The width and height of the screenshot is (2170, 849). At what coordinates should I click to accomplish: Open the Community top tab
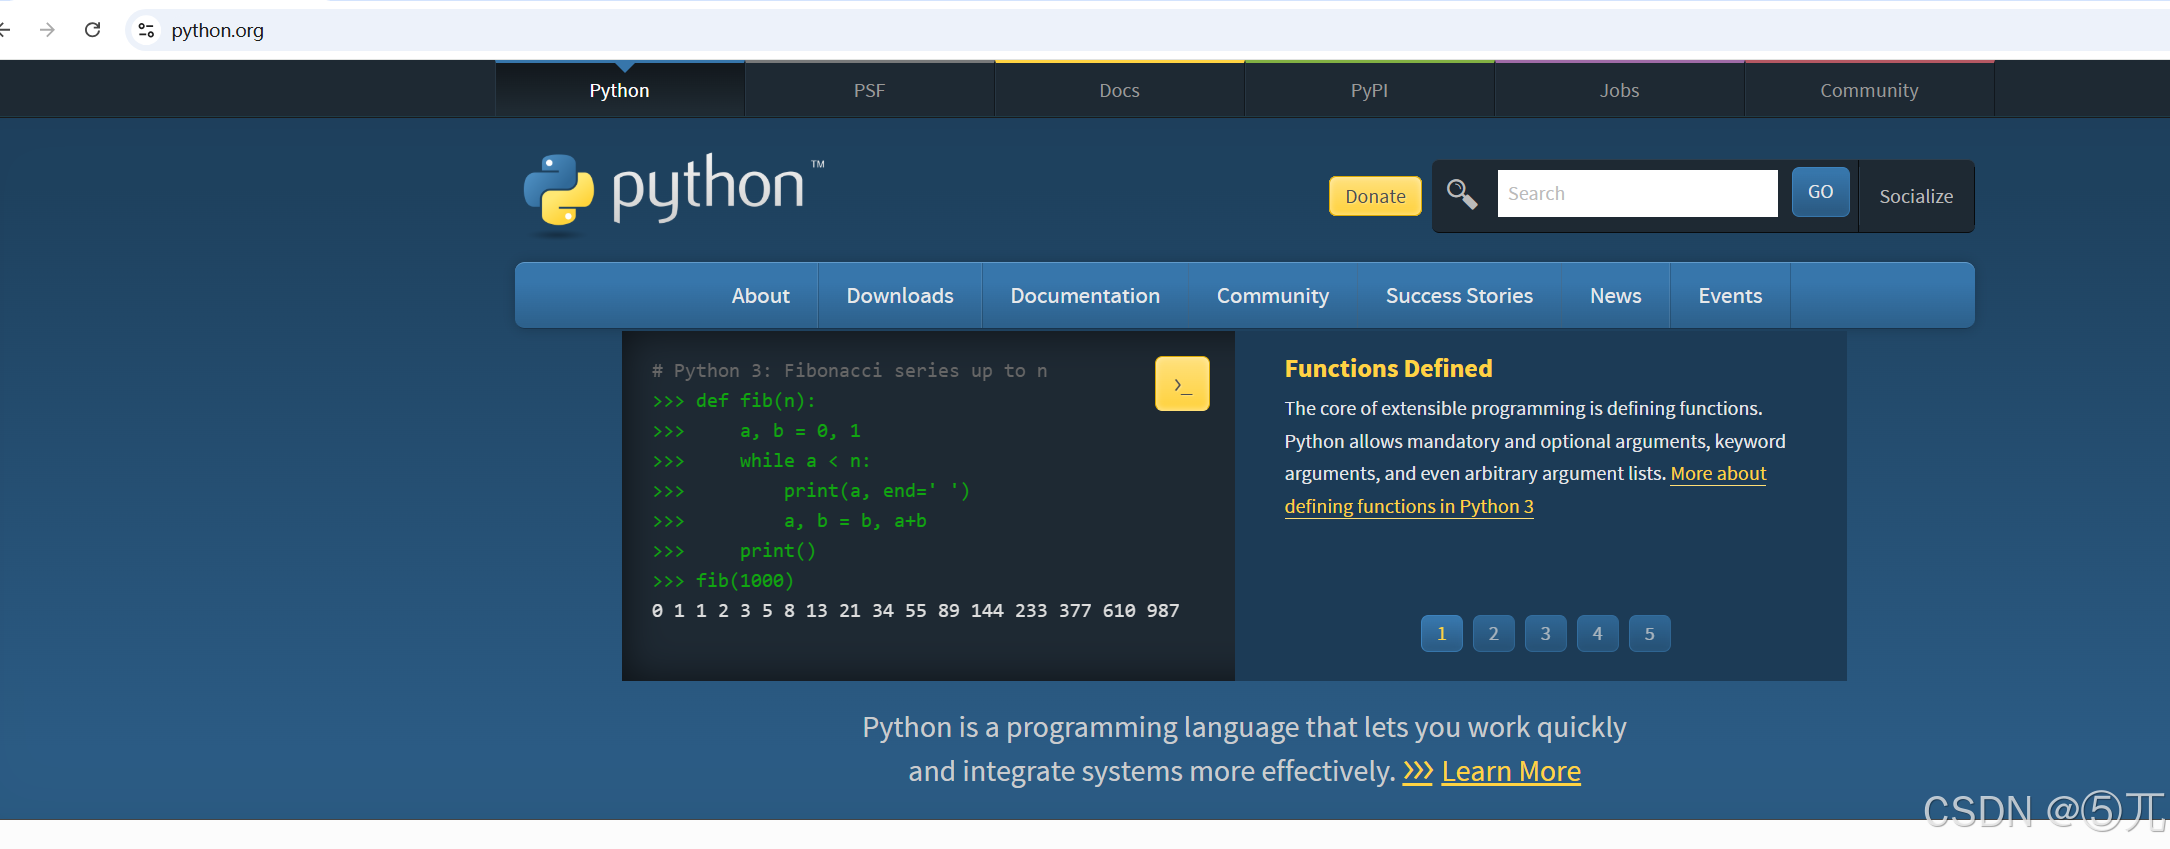(x=1870, y=90)
